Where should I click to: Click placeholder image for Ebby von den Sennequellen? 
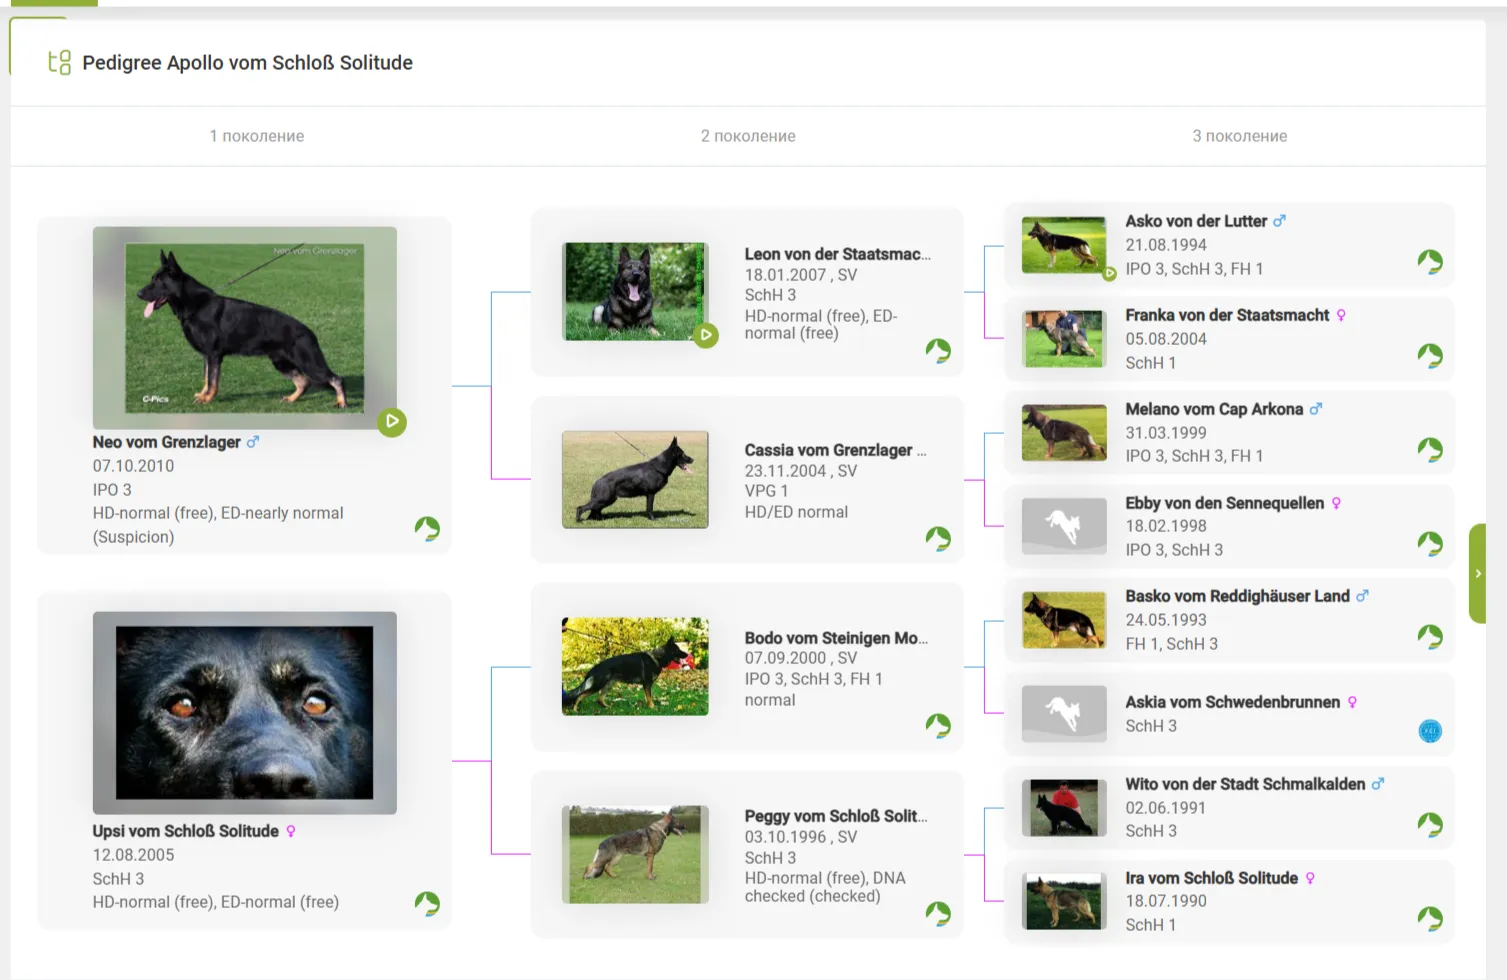tap(1064, 526)
